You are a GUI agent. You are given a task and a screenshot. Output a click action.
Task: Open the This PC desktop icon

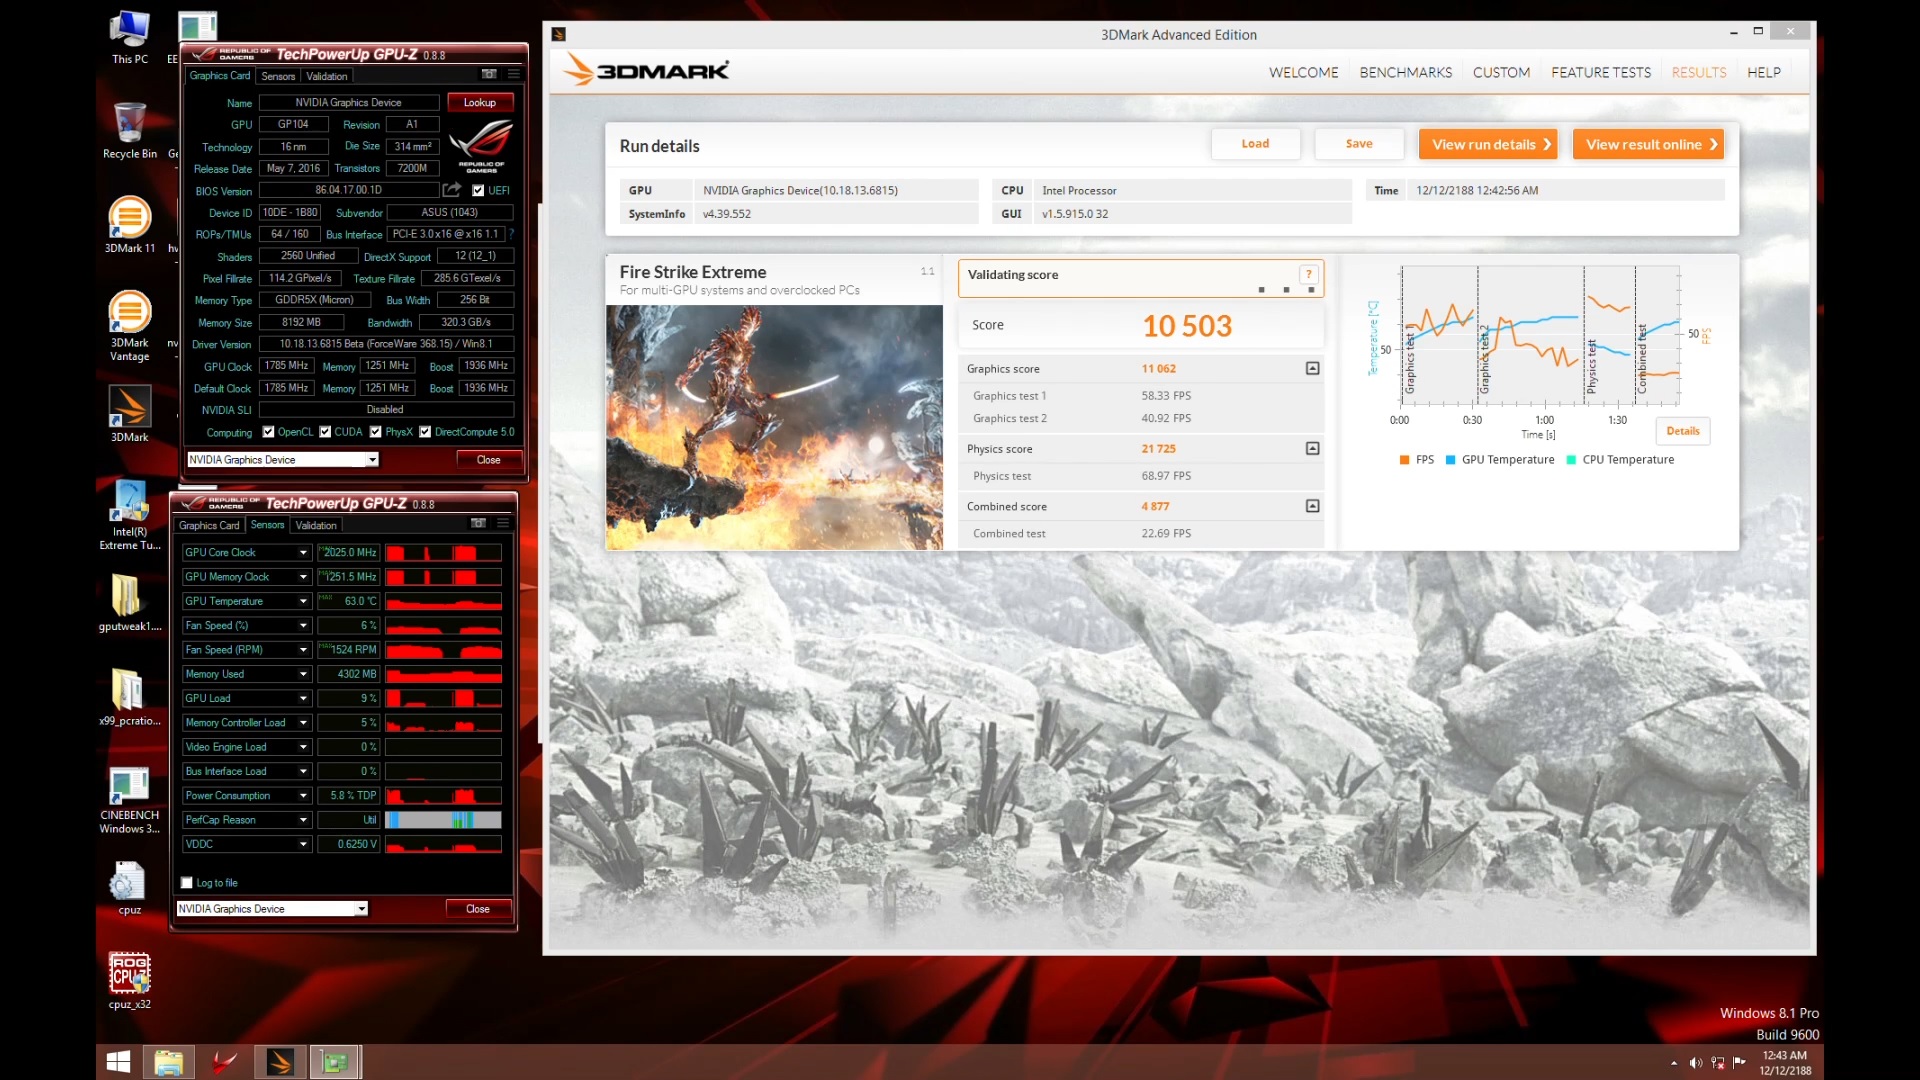(130, 38)
